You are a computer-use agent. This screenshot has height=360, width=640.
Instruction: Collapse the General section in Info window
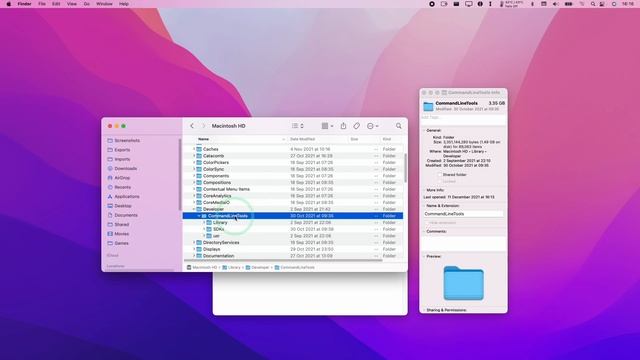click(424, 131)
